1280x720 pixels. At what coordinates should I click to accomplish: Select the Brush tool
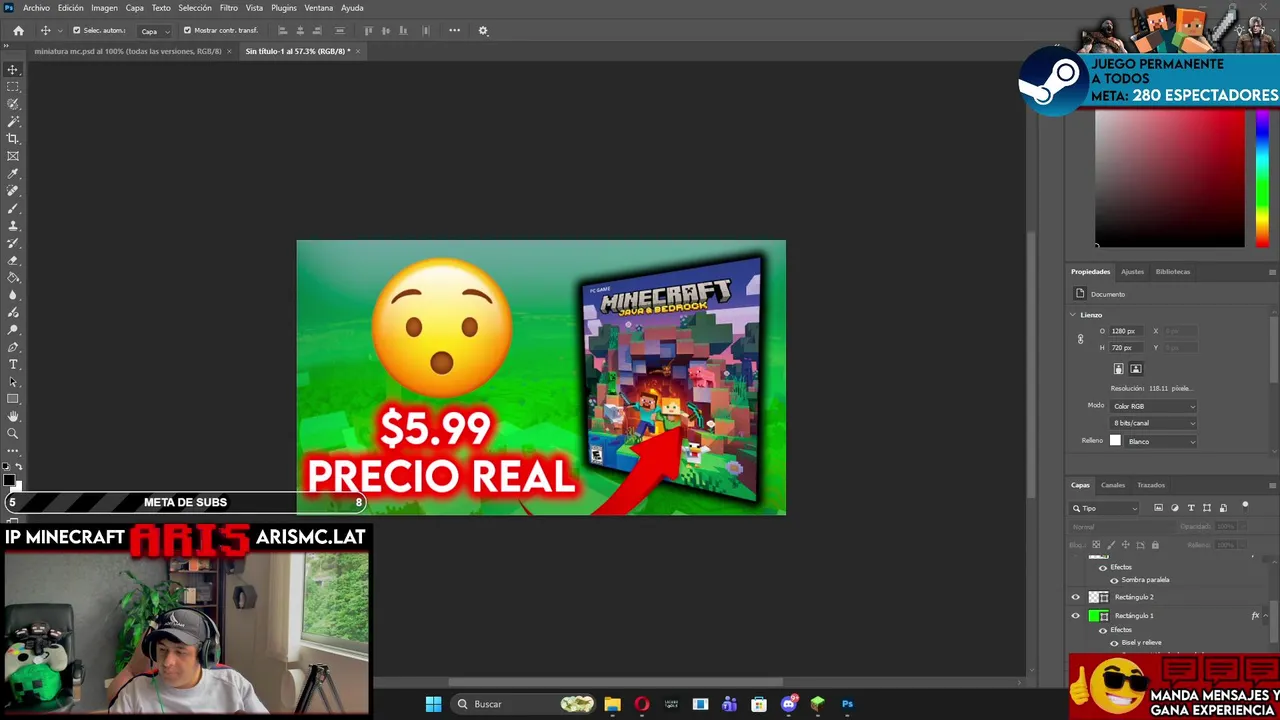pyautogui.click(x=13, y=208)
